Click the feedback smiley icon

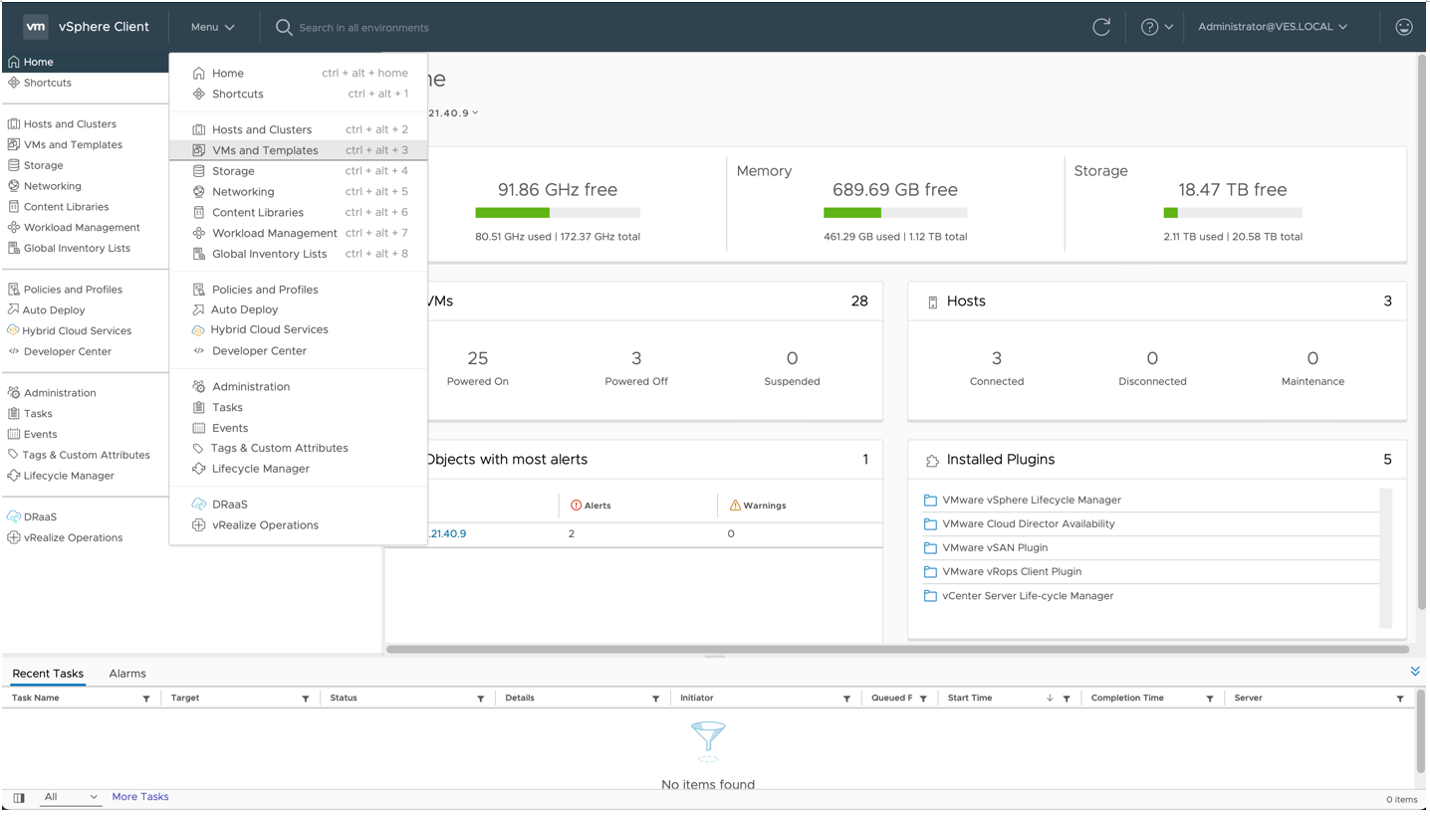1405,27
